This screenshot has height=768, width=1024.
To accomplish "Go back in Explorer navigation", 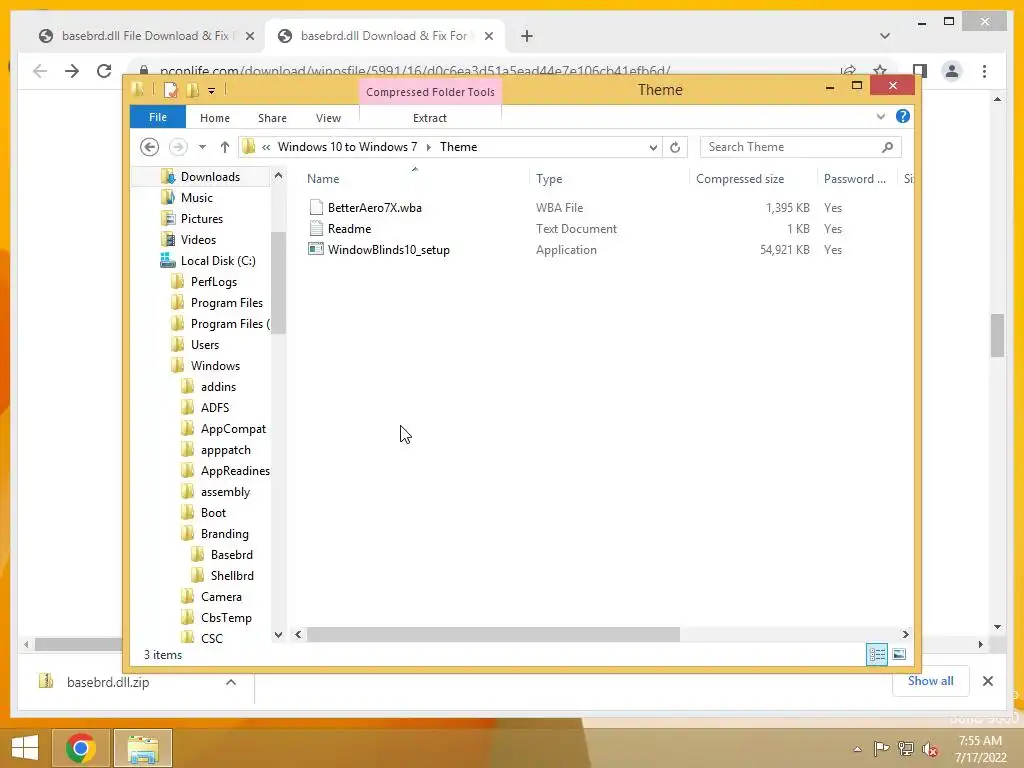I will point(150,147).
